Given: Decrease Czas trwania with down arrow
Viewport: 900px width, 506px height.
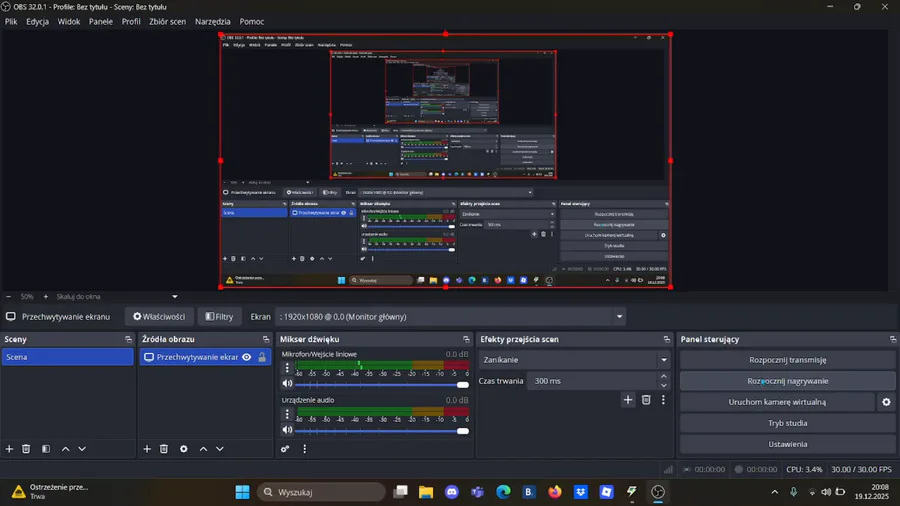Looking at the screenshot, I should tap(664, 386).
